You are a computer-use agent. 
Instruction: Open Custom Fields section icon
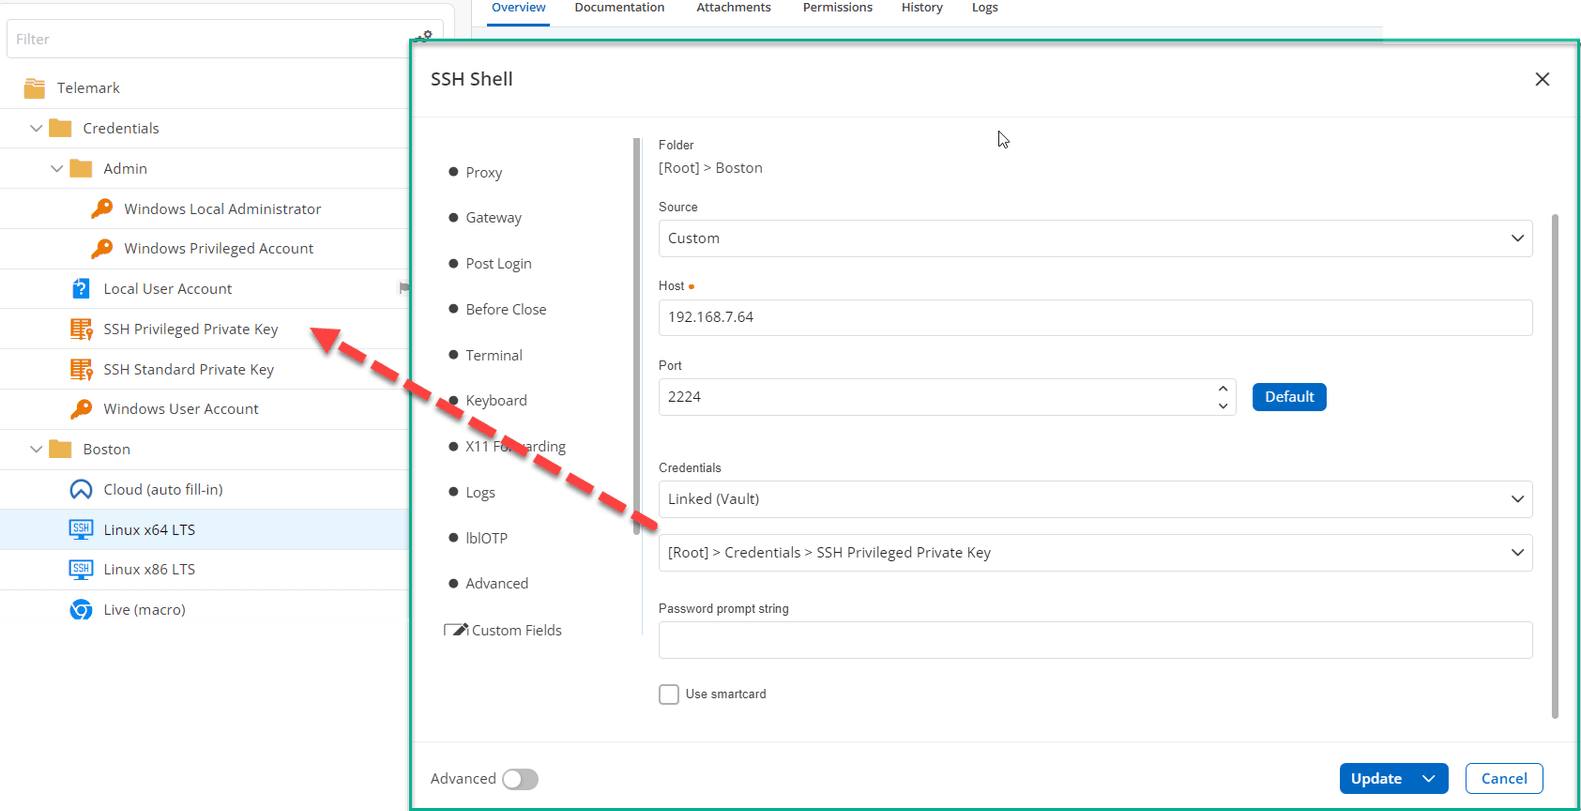click(456, 630)
